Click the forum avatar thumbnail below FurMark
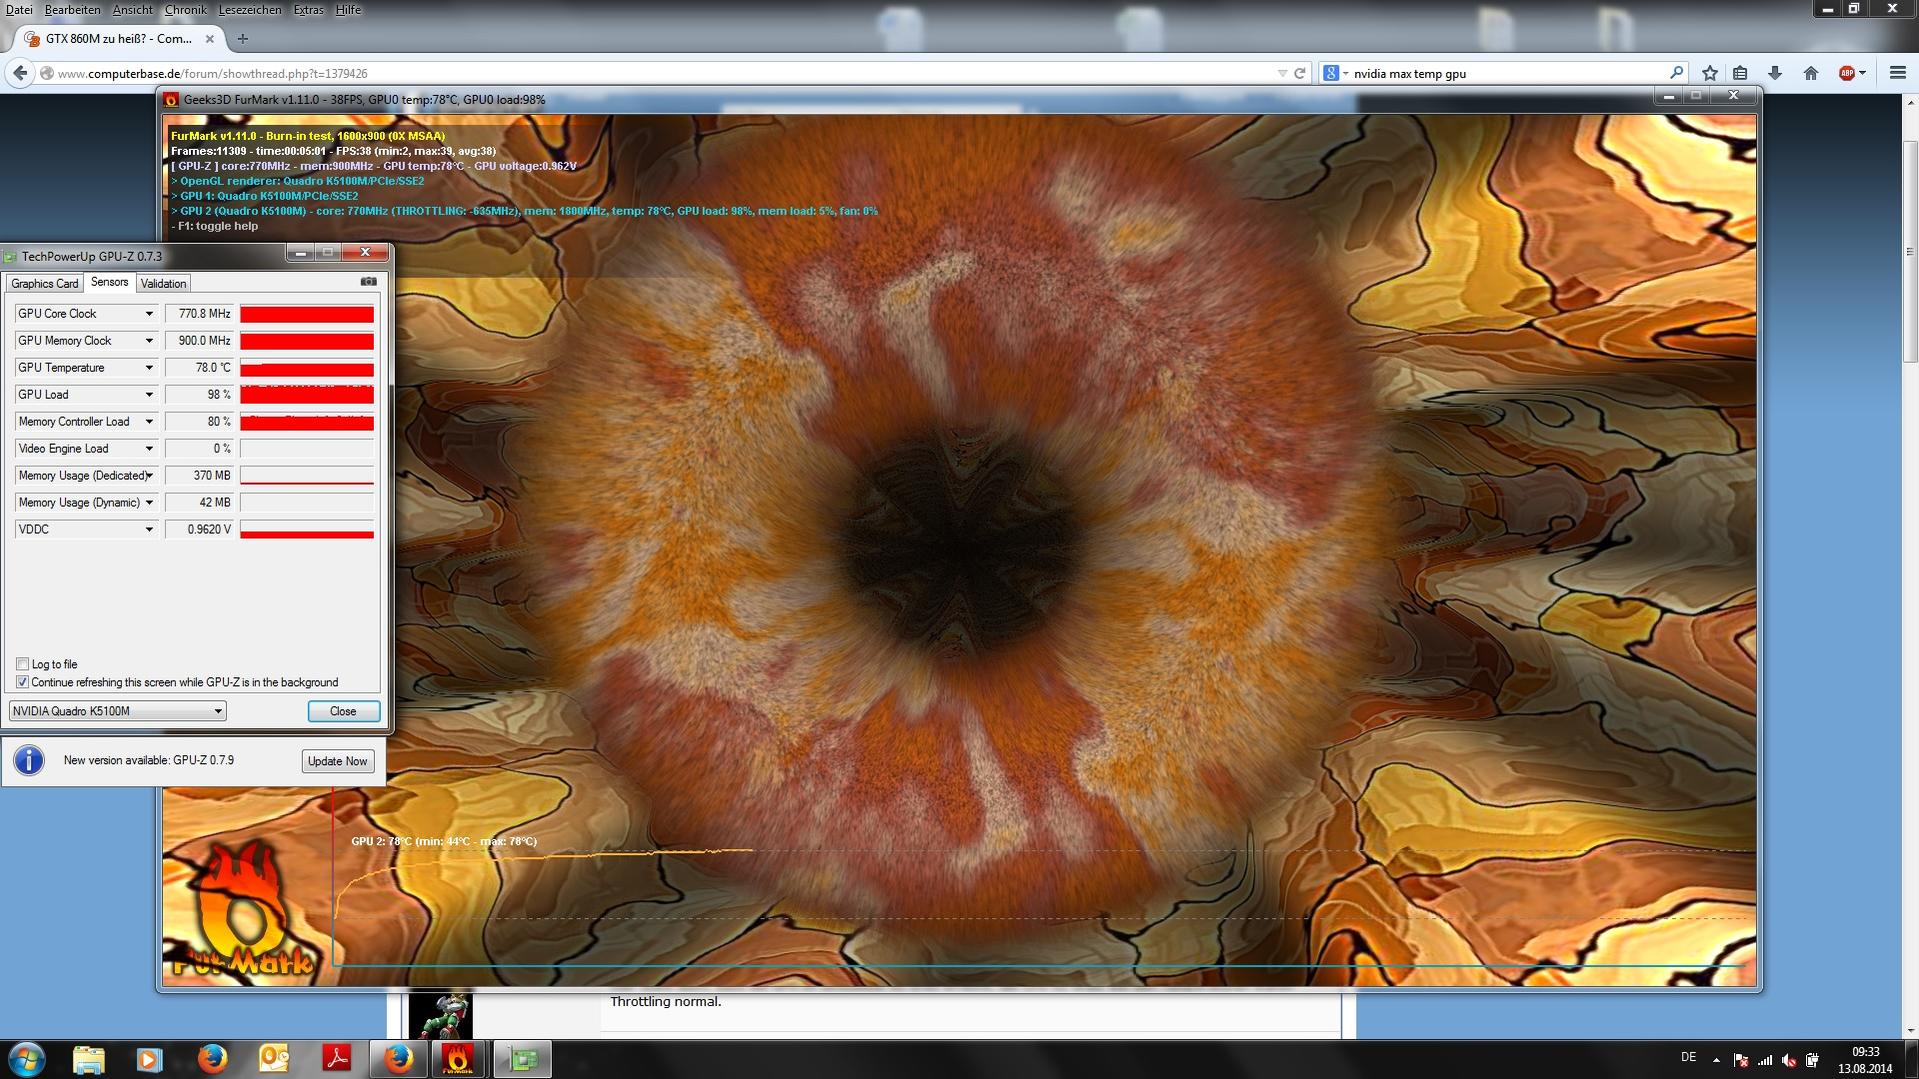1919x1079 pixels. click(x=440, y=1015)
